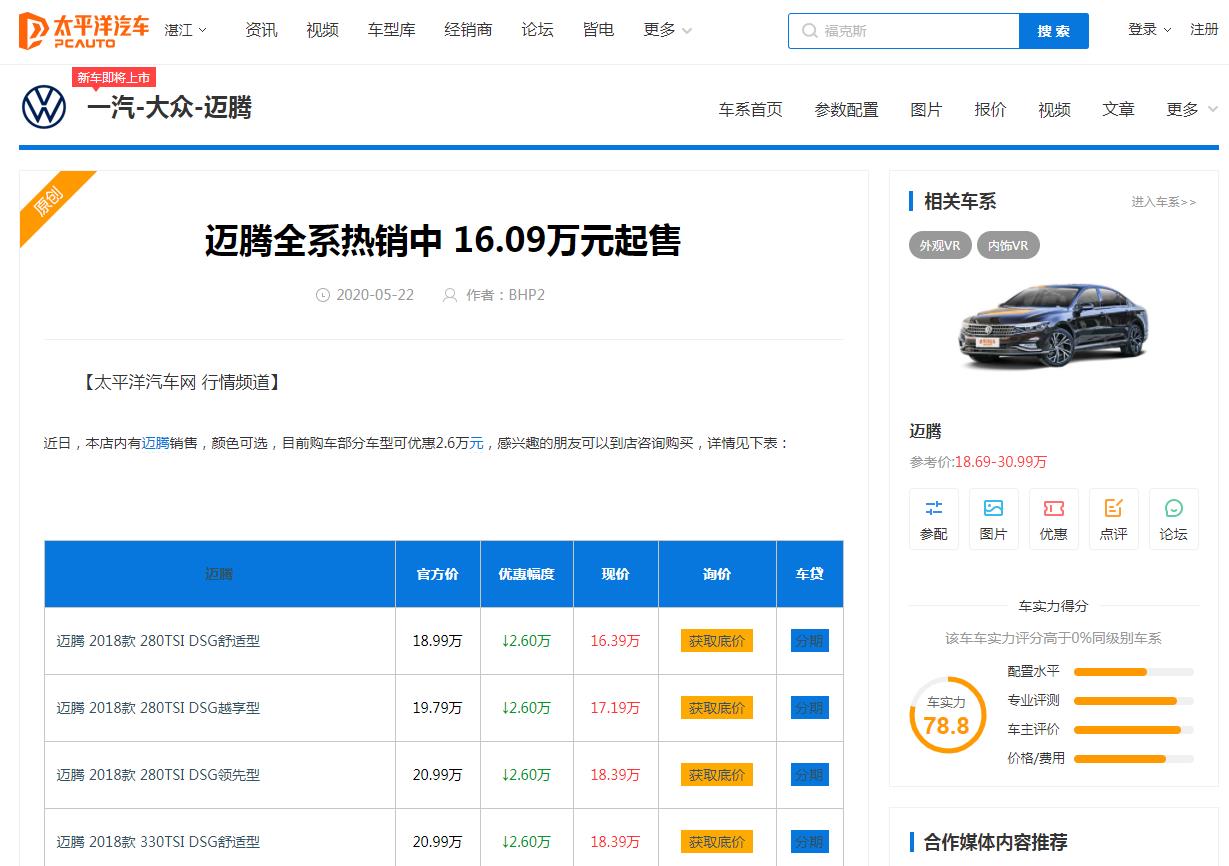Click the black 迈腾 car thumbnail
Screen dimensions: 1229x866
pyautogui.click(x=1053, y=325)
